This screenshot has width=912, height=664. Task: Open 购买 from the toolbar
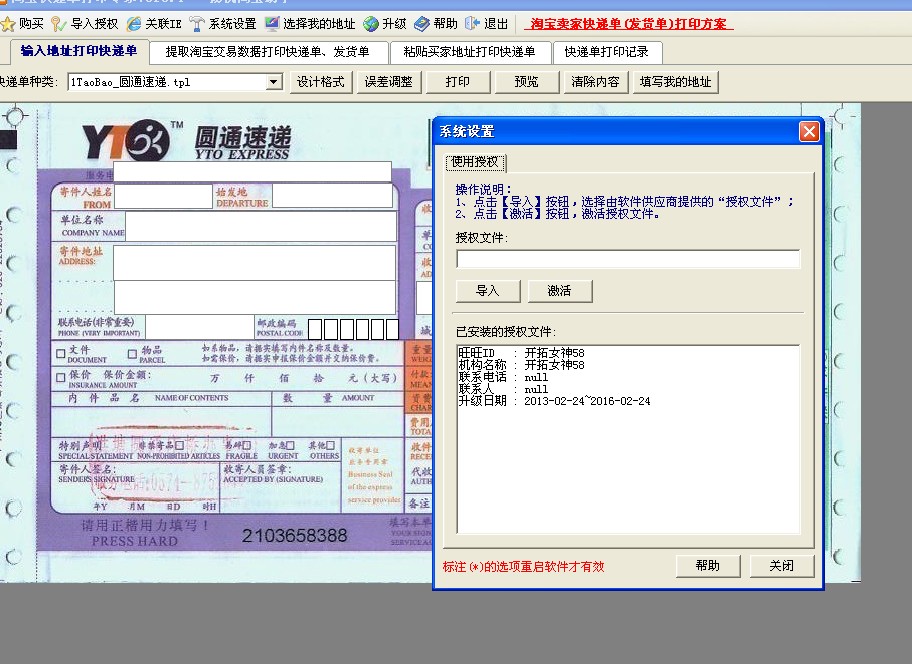click(x=31, y=24)
